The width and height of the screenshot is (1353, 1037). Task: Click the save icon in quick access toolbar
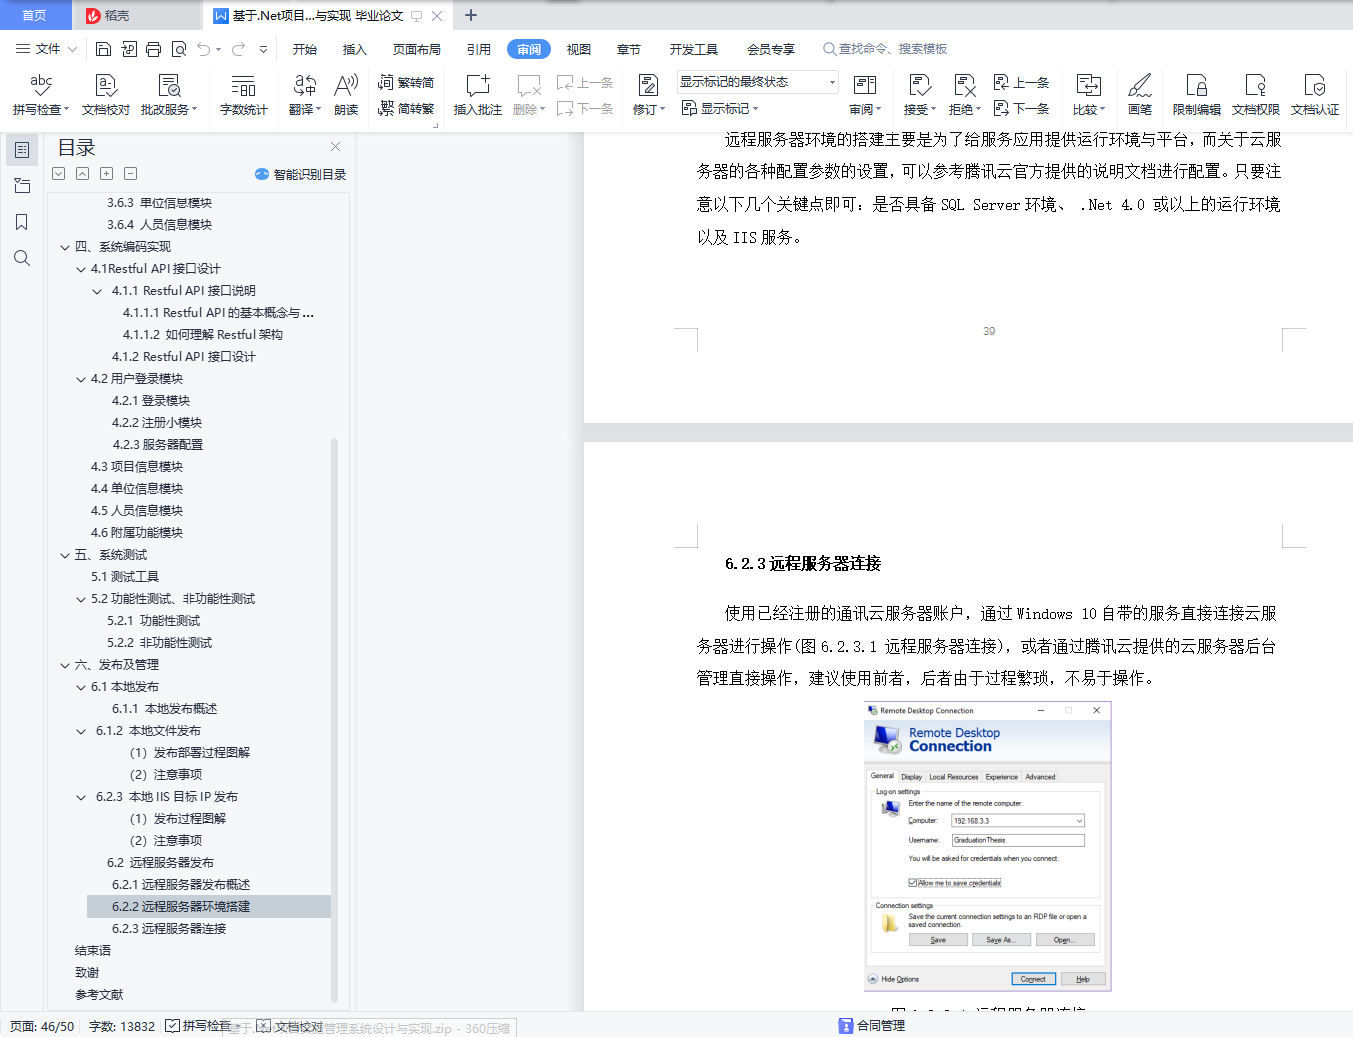[103, 49]
